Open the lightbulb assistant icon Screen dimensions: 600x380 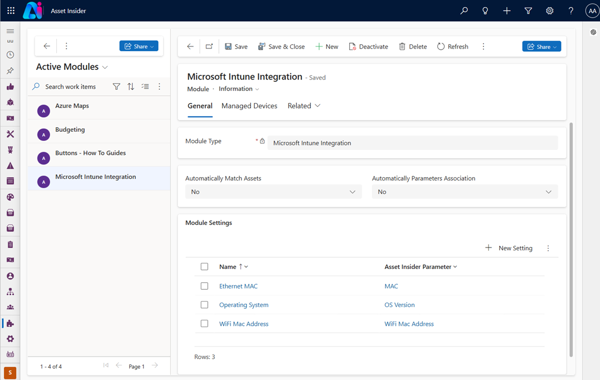[x=485, y=11]
